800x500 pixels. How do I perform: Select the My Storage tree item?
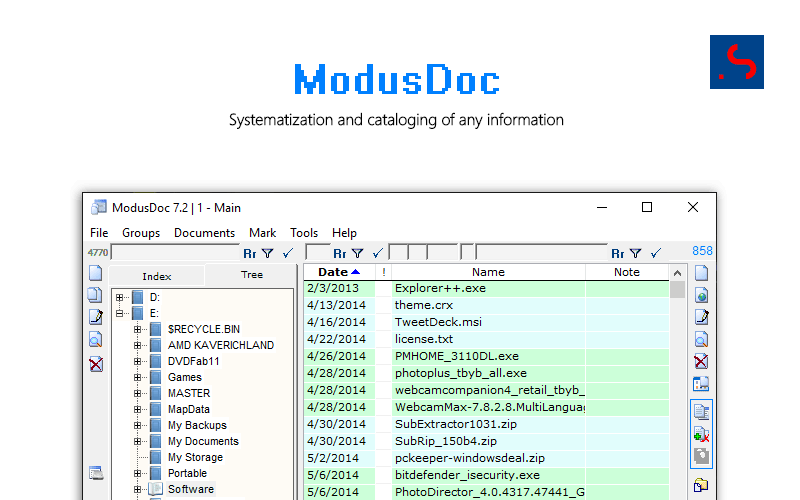(195, 457)
